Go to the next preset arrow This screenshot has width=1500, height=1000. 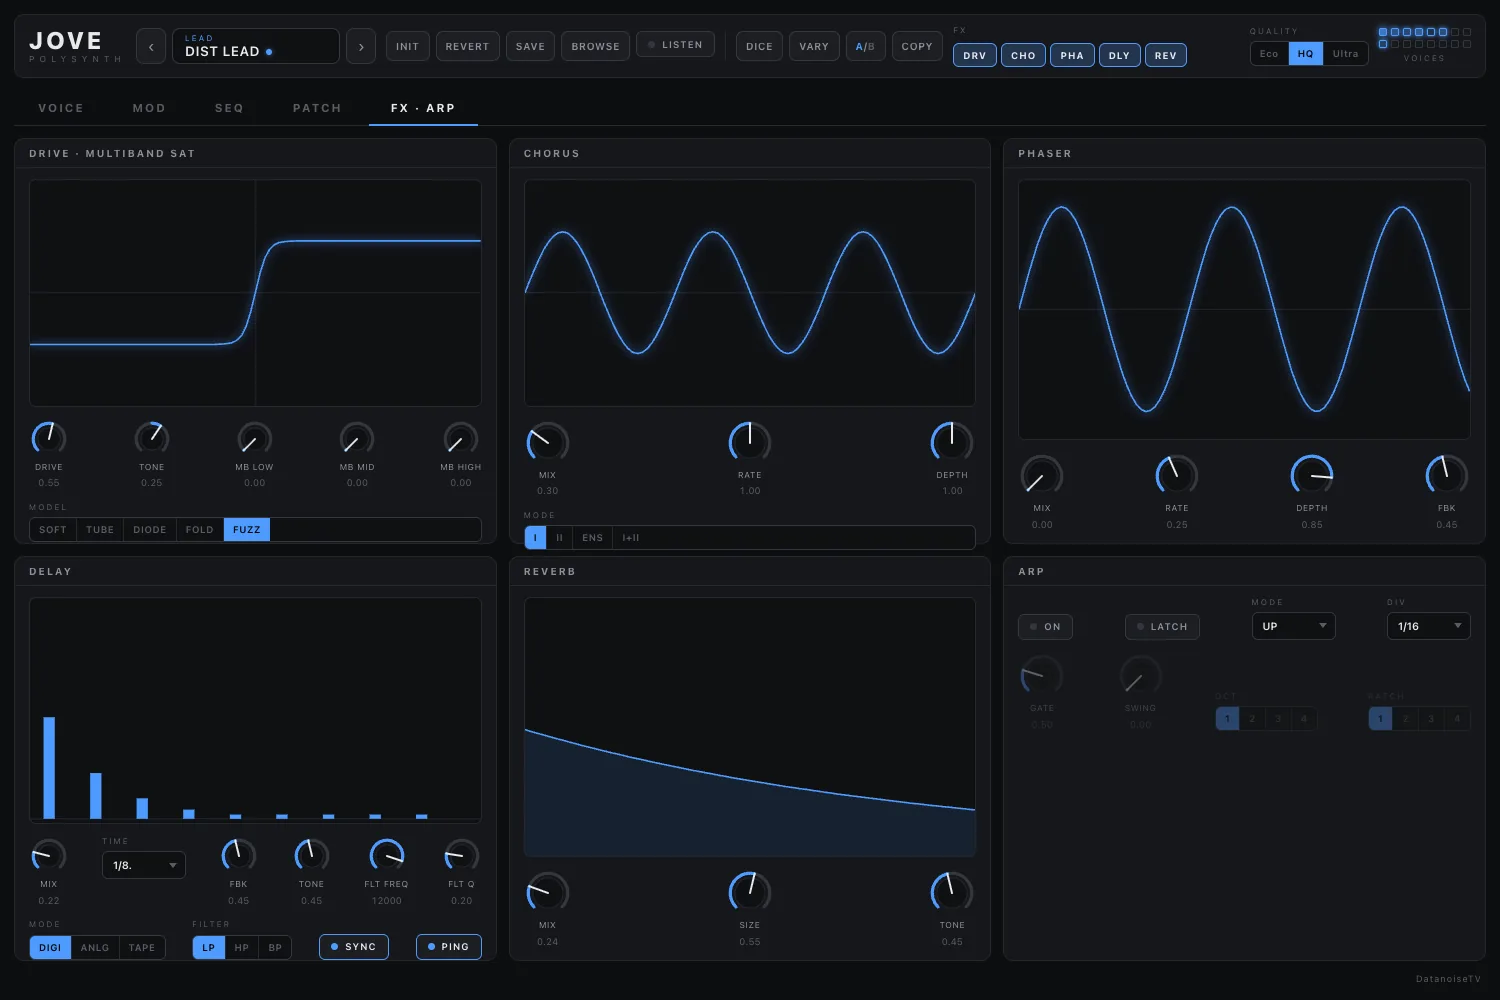(x=361, y=46)
